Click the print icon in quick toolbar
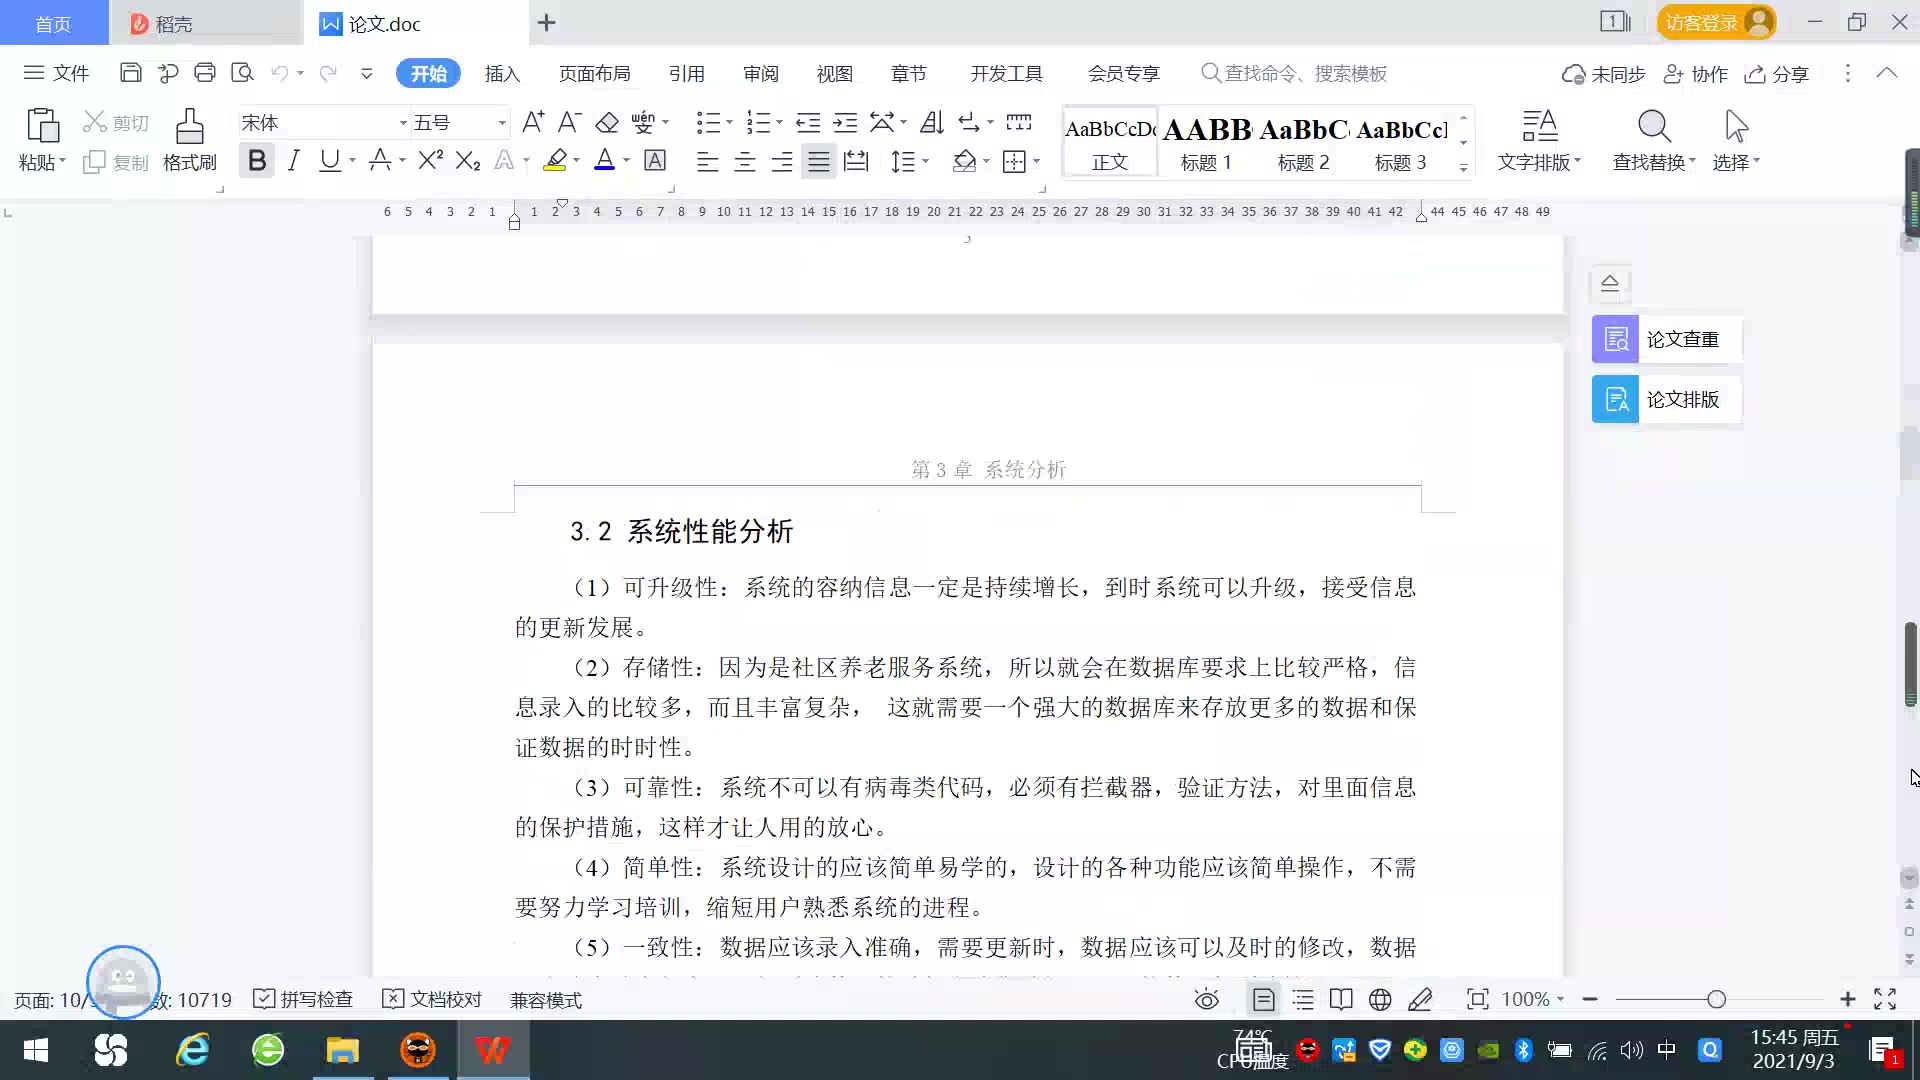The height and width of the screenshot is (1080, 1920). [205, 73]
